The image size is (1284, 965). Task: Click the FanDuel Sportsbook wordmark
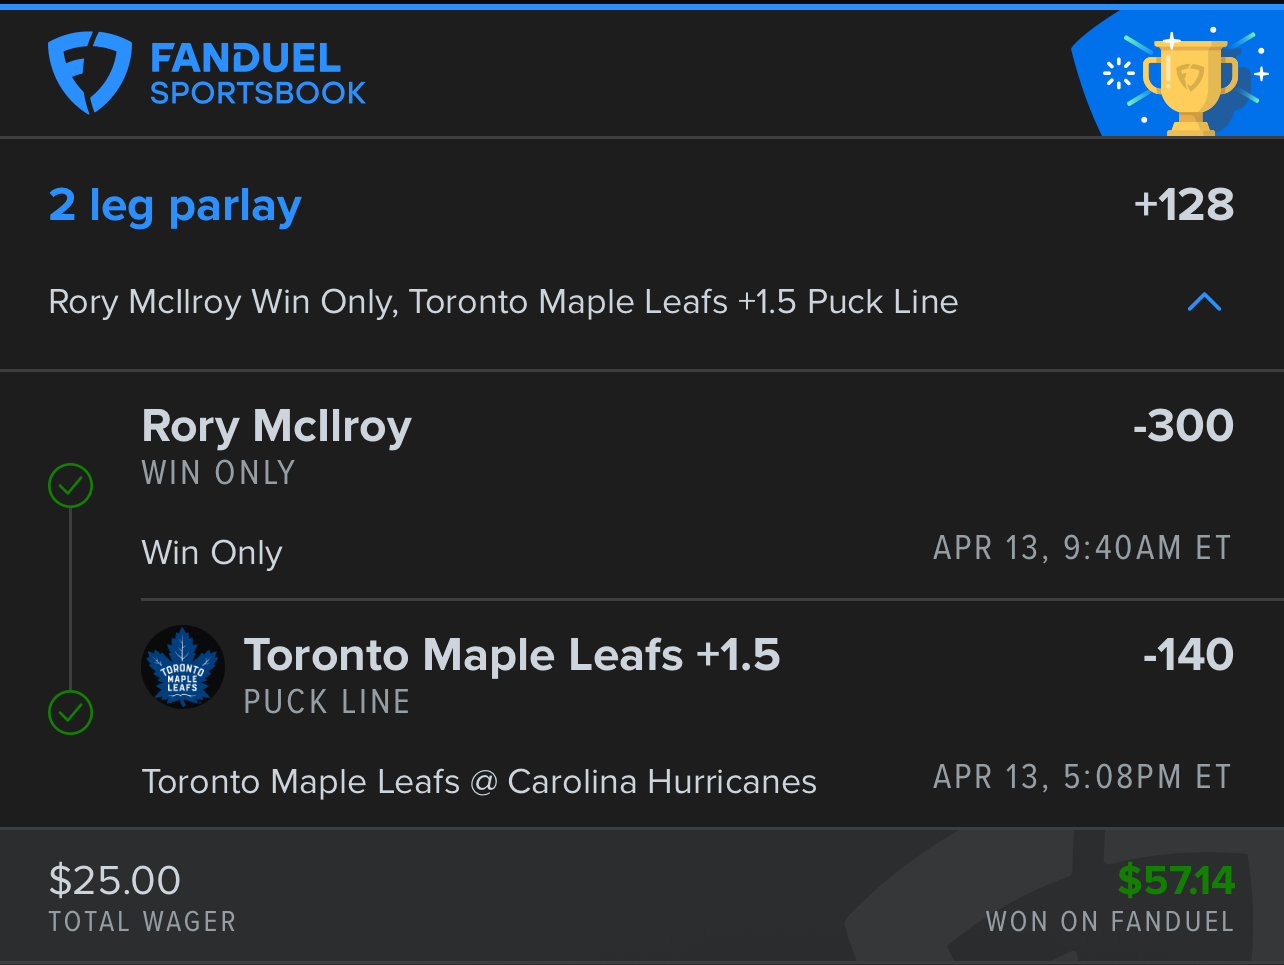258,74
